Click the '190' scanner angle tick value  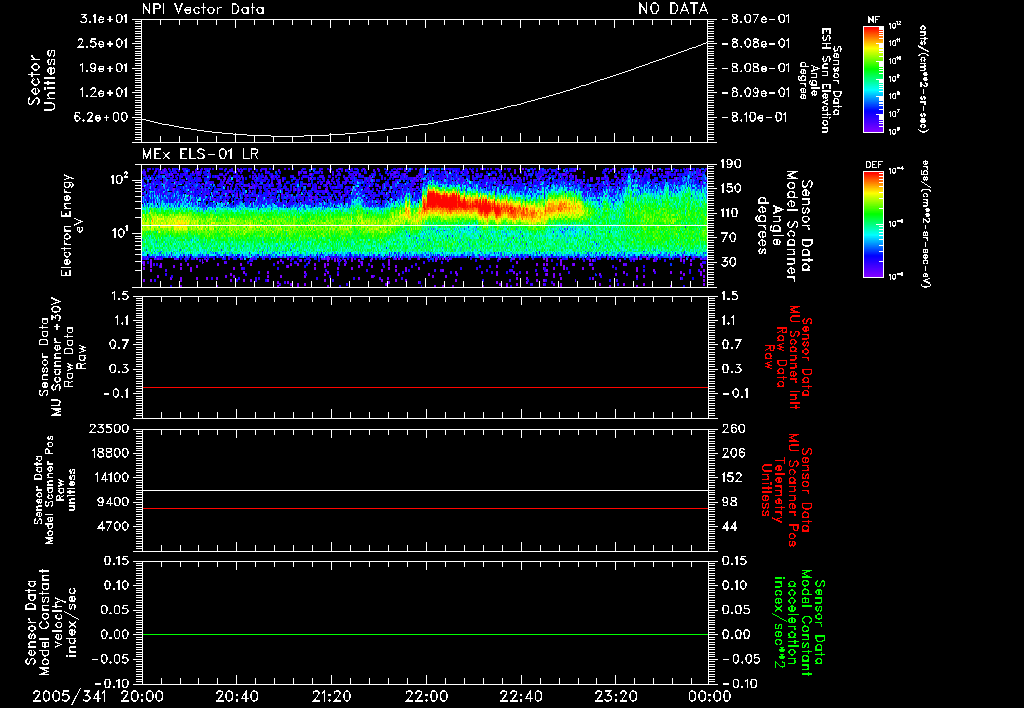point(731,163)
